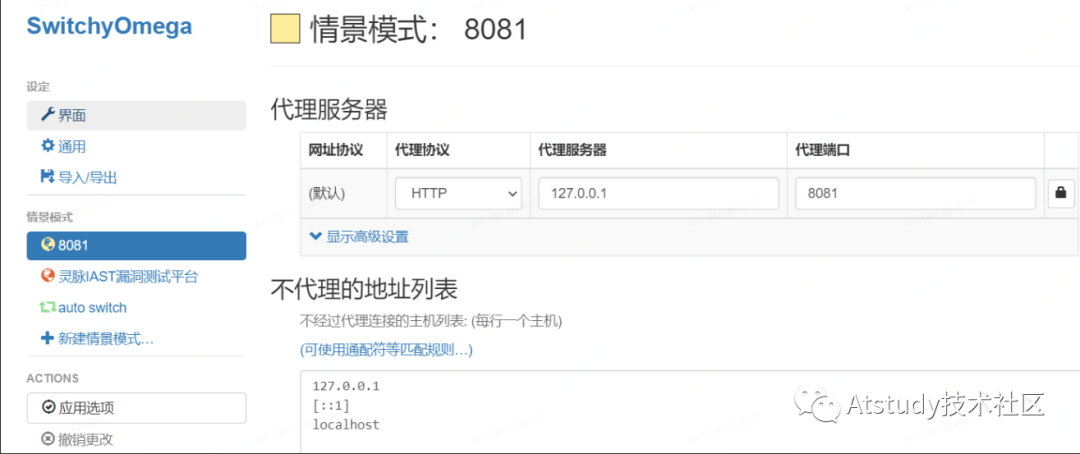Viewport: 1080px width, 454px height.
Task: Click the orange globe icon of 灵脉IAST profile
Action: (48, 276)
